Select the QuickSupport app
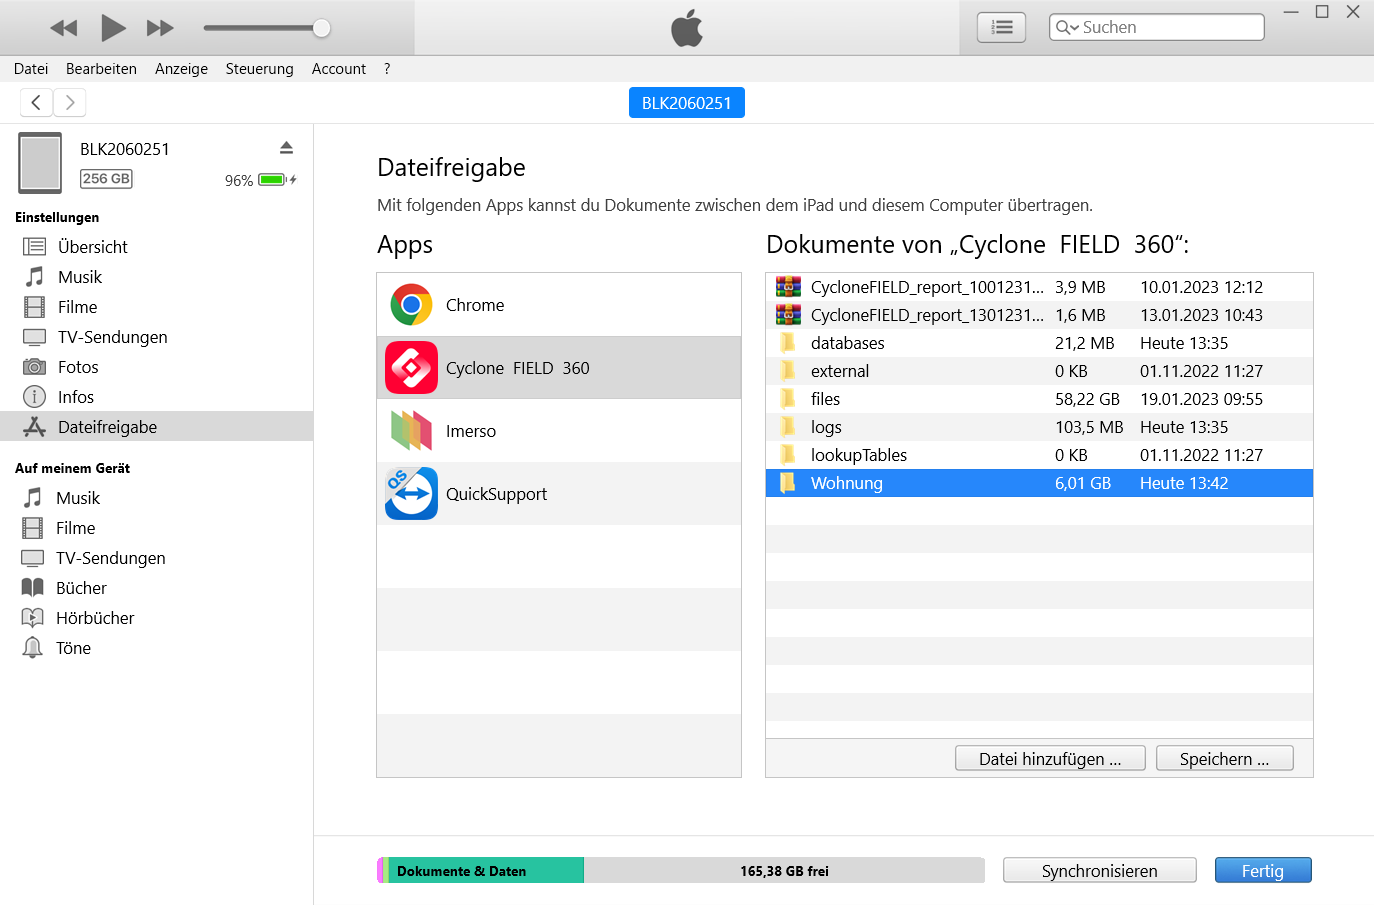The width and height of the screenshot is (1374, 905). tap(559, 494)
